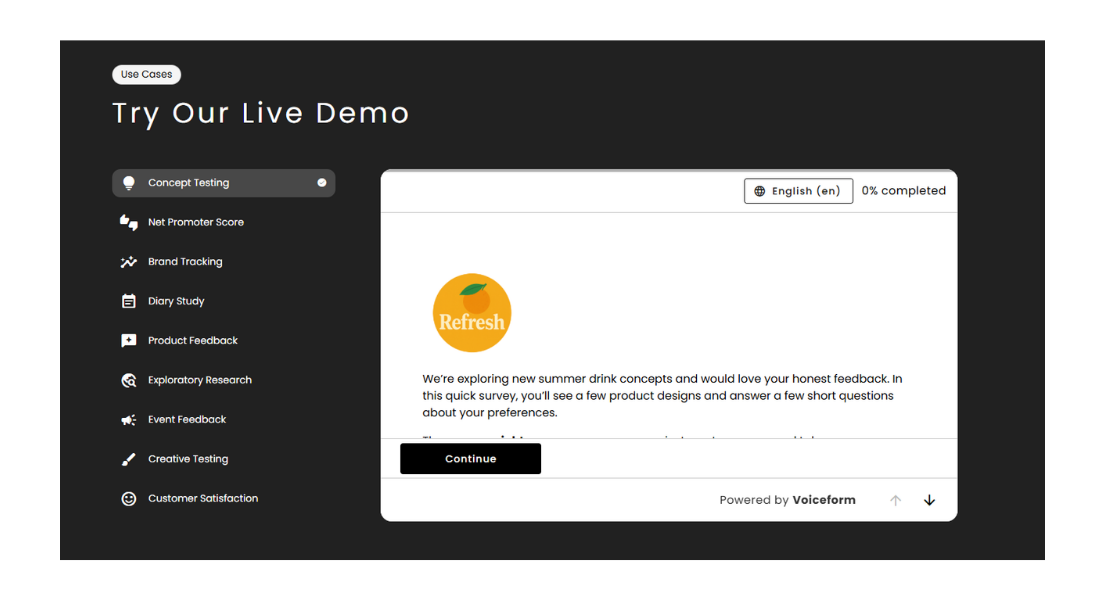Switch to the Net Promoter Score use case
This screenshot has width=1100, height=600.
(x=196, y=222)
